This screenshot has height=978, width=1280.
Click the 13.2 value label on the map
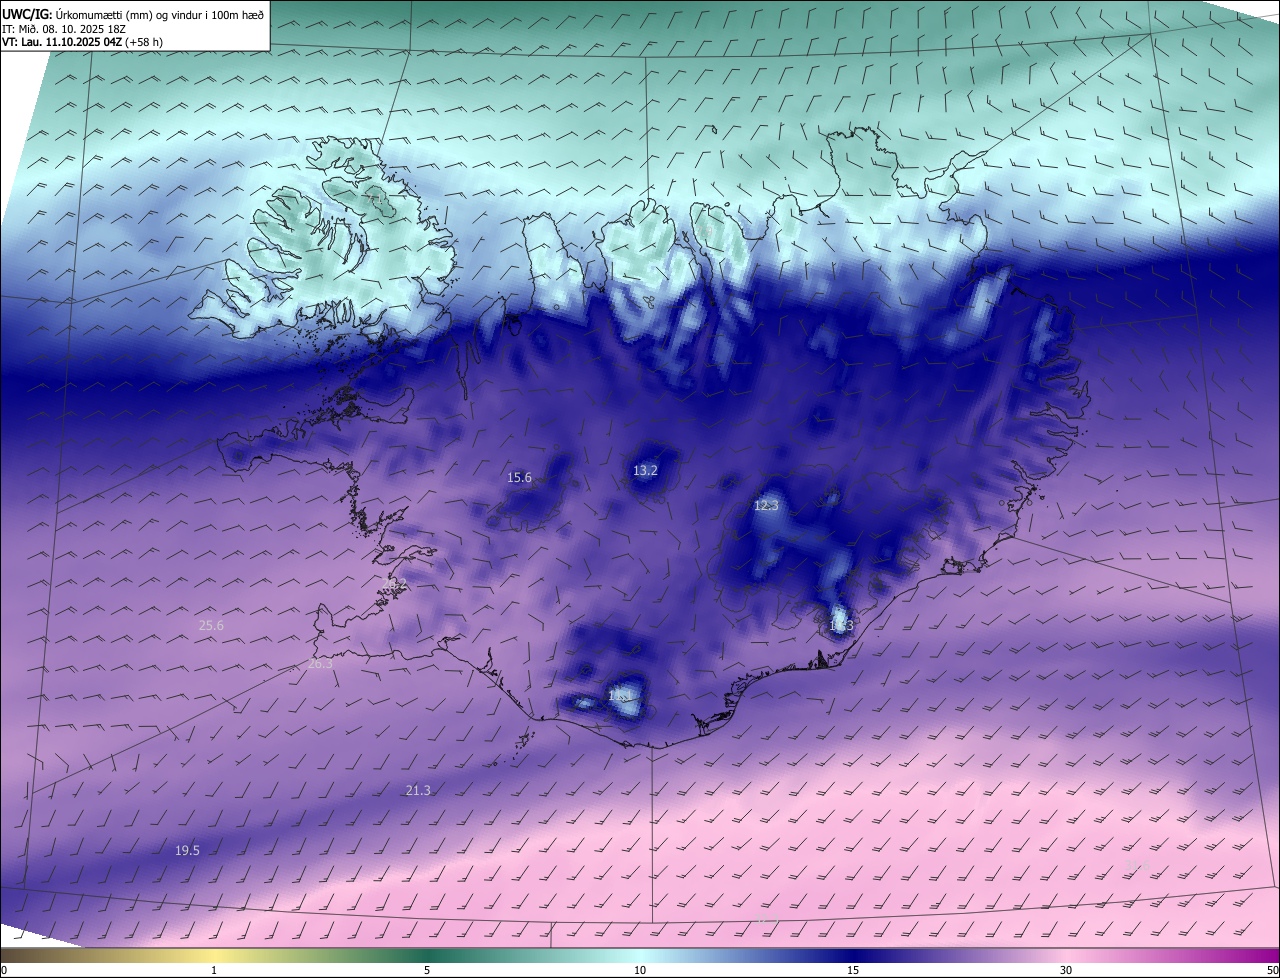coord(646,471)
